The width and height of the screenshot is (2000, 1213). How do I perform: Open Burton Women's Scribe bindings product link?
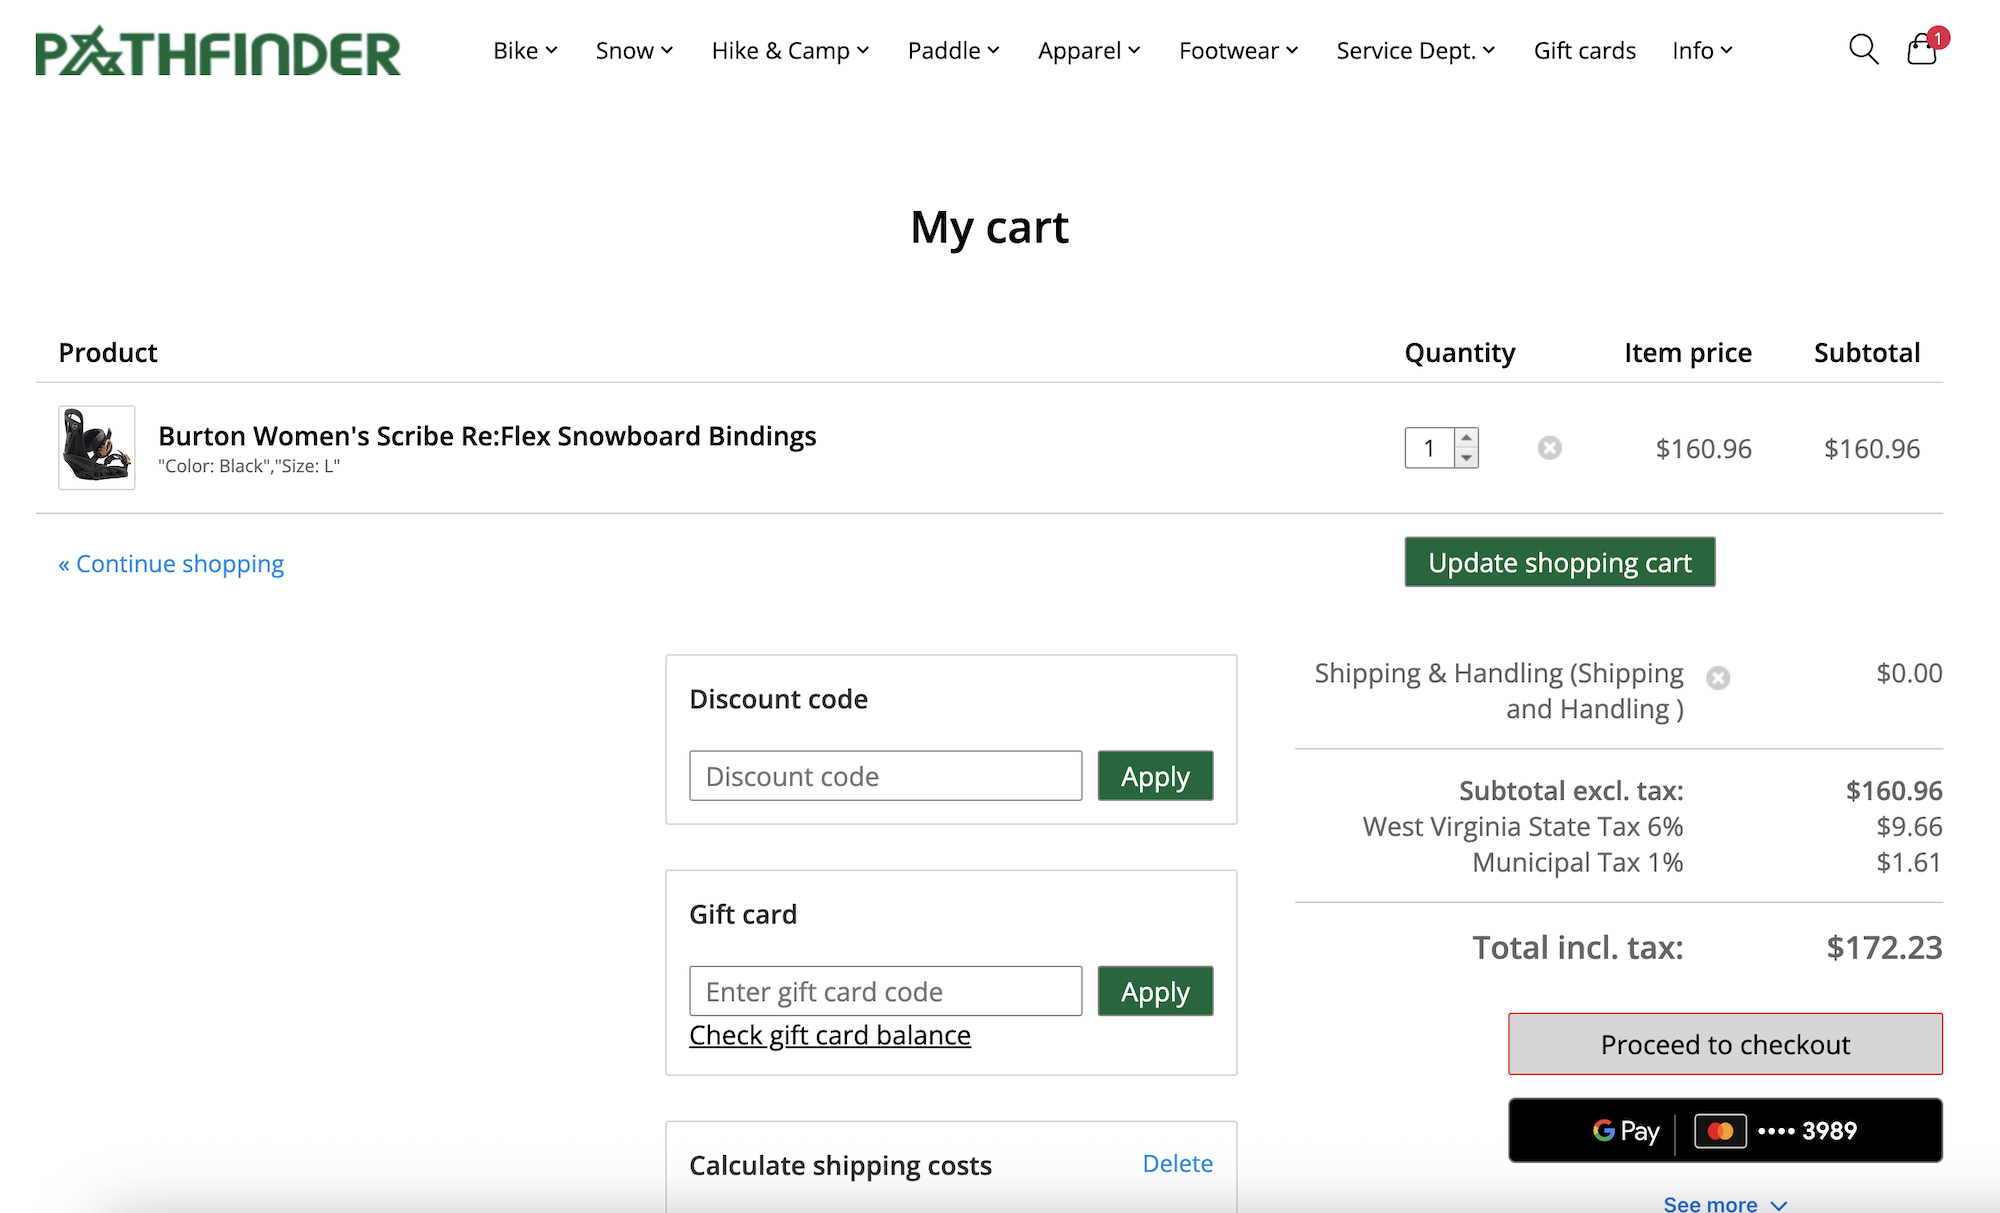(487, 436)
